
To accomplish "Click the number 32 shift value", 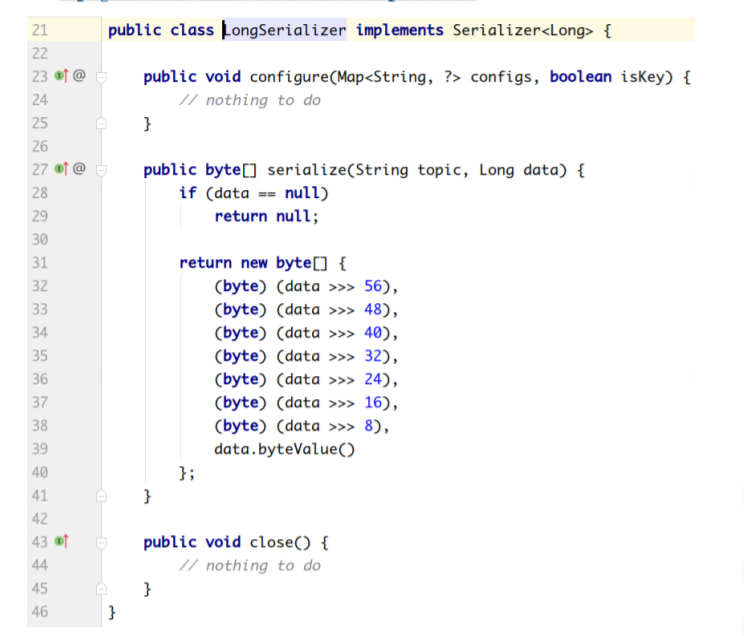I will [373, 356].
